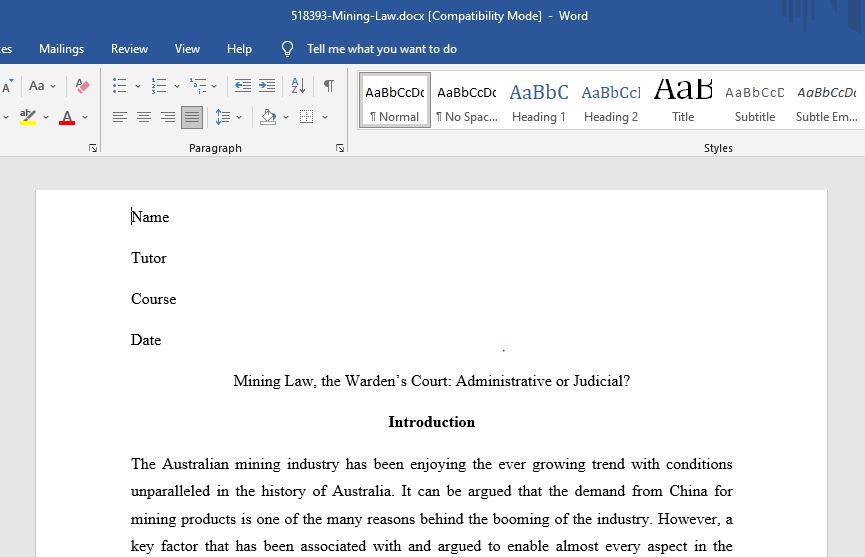Open the Shading color dropdown arrow

click(x=286, y=117)
